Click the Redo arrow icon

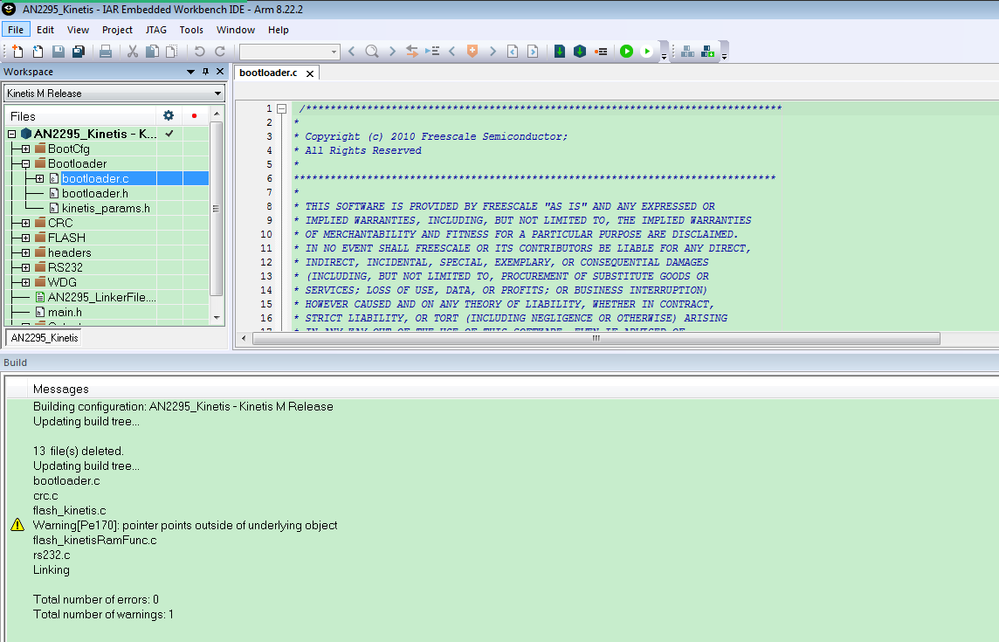(x=220, y=52)
